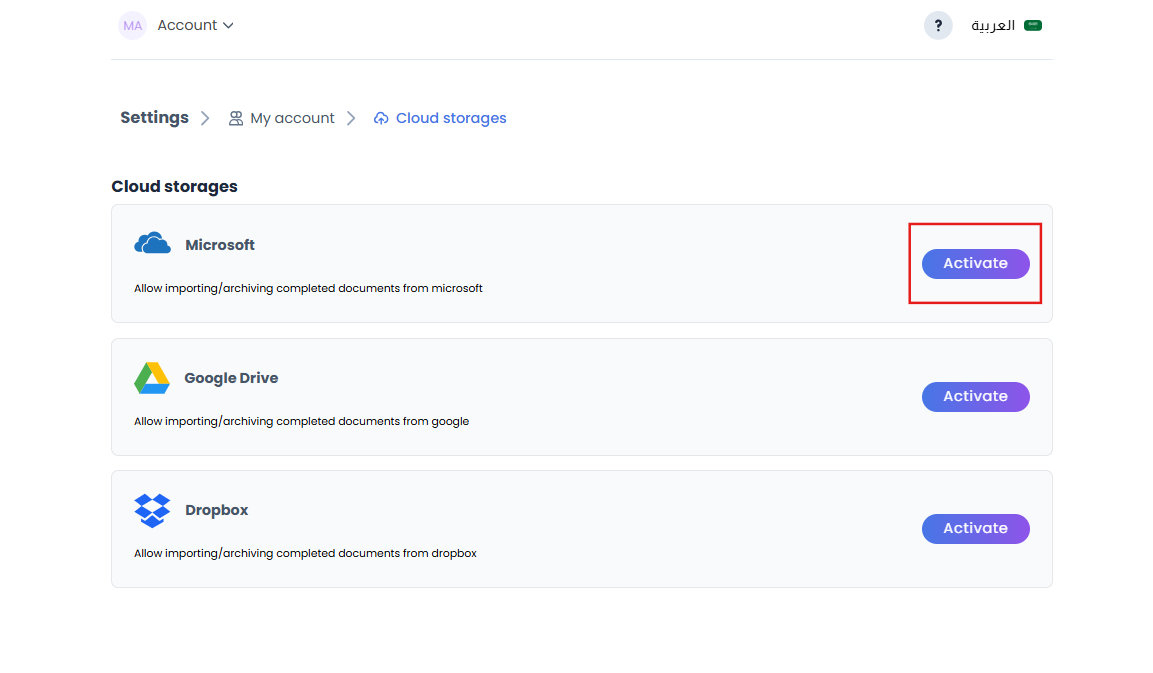Image resolution: width=1153 pixels, height=673 pixels.
Task: Click the Google Drive heading text
Action: pyautogui.click(x=231, y=378)
